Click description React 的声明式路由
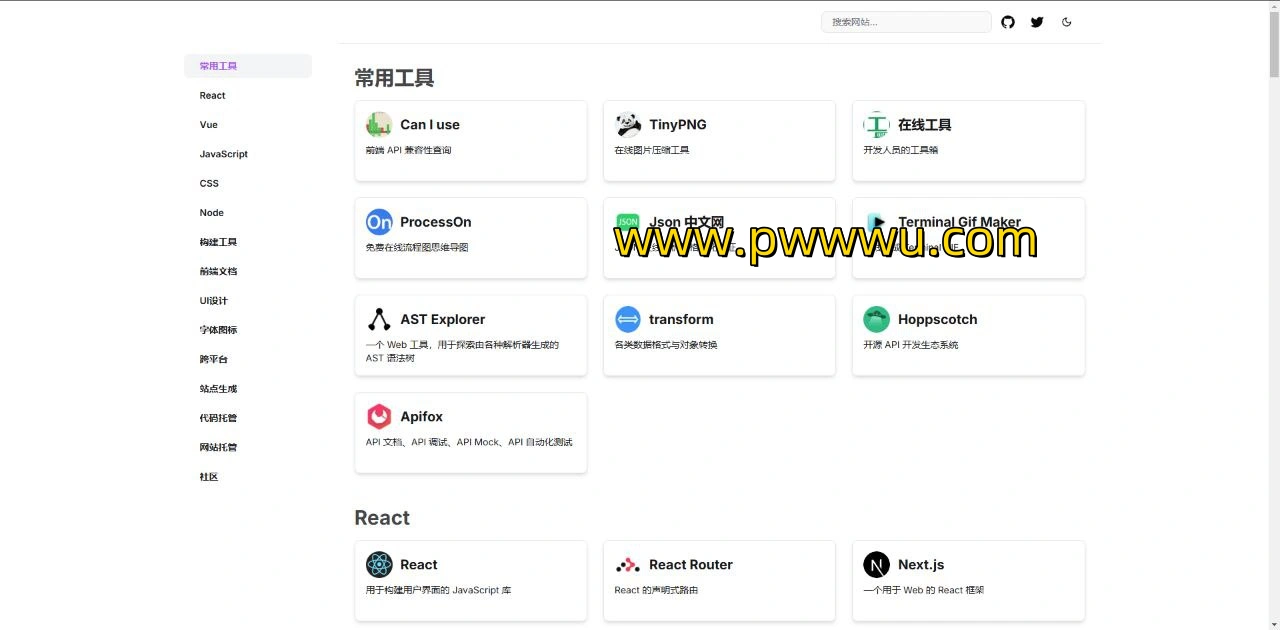The height and width of the screenshot is (630, 1280). click(x=657, y=590)
